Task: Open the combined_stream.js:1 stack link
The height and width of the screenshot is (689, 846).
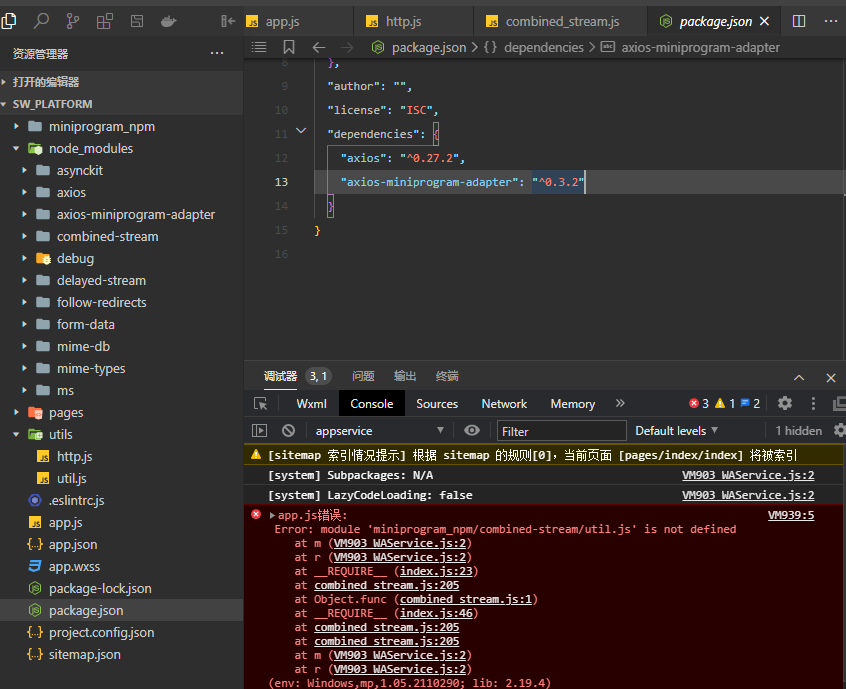Action: 466,599
